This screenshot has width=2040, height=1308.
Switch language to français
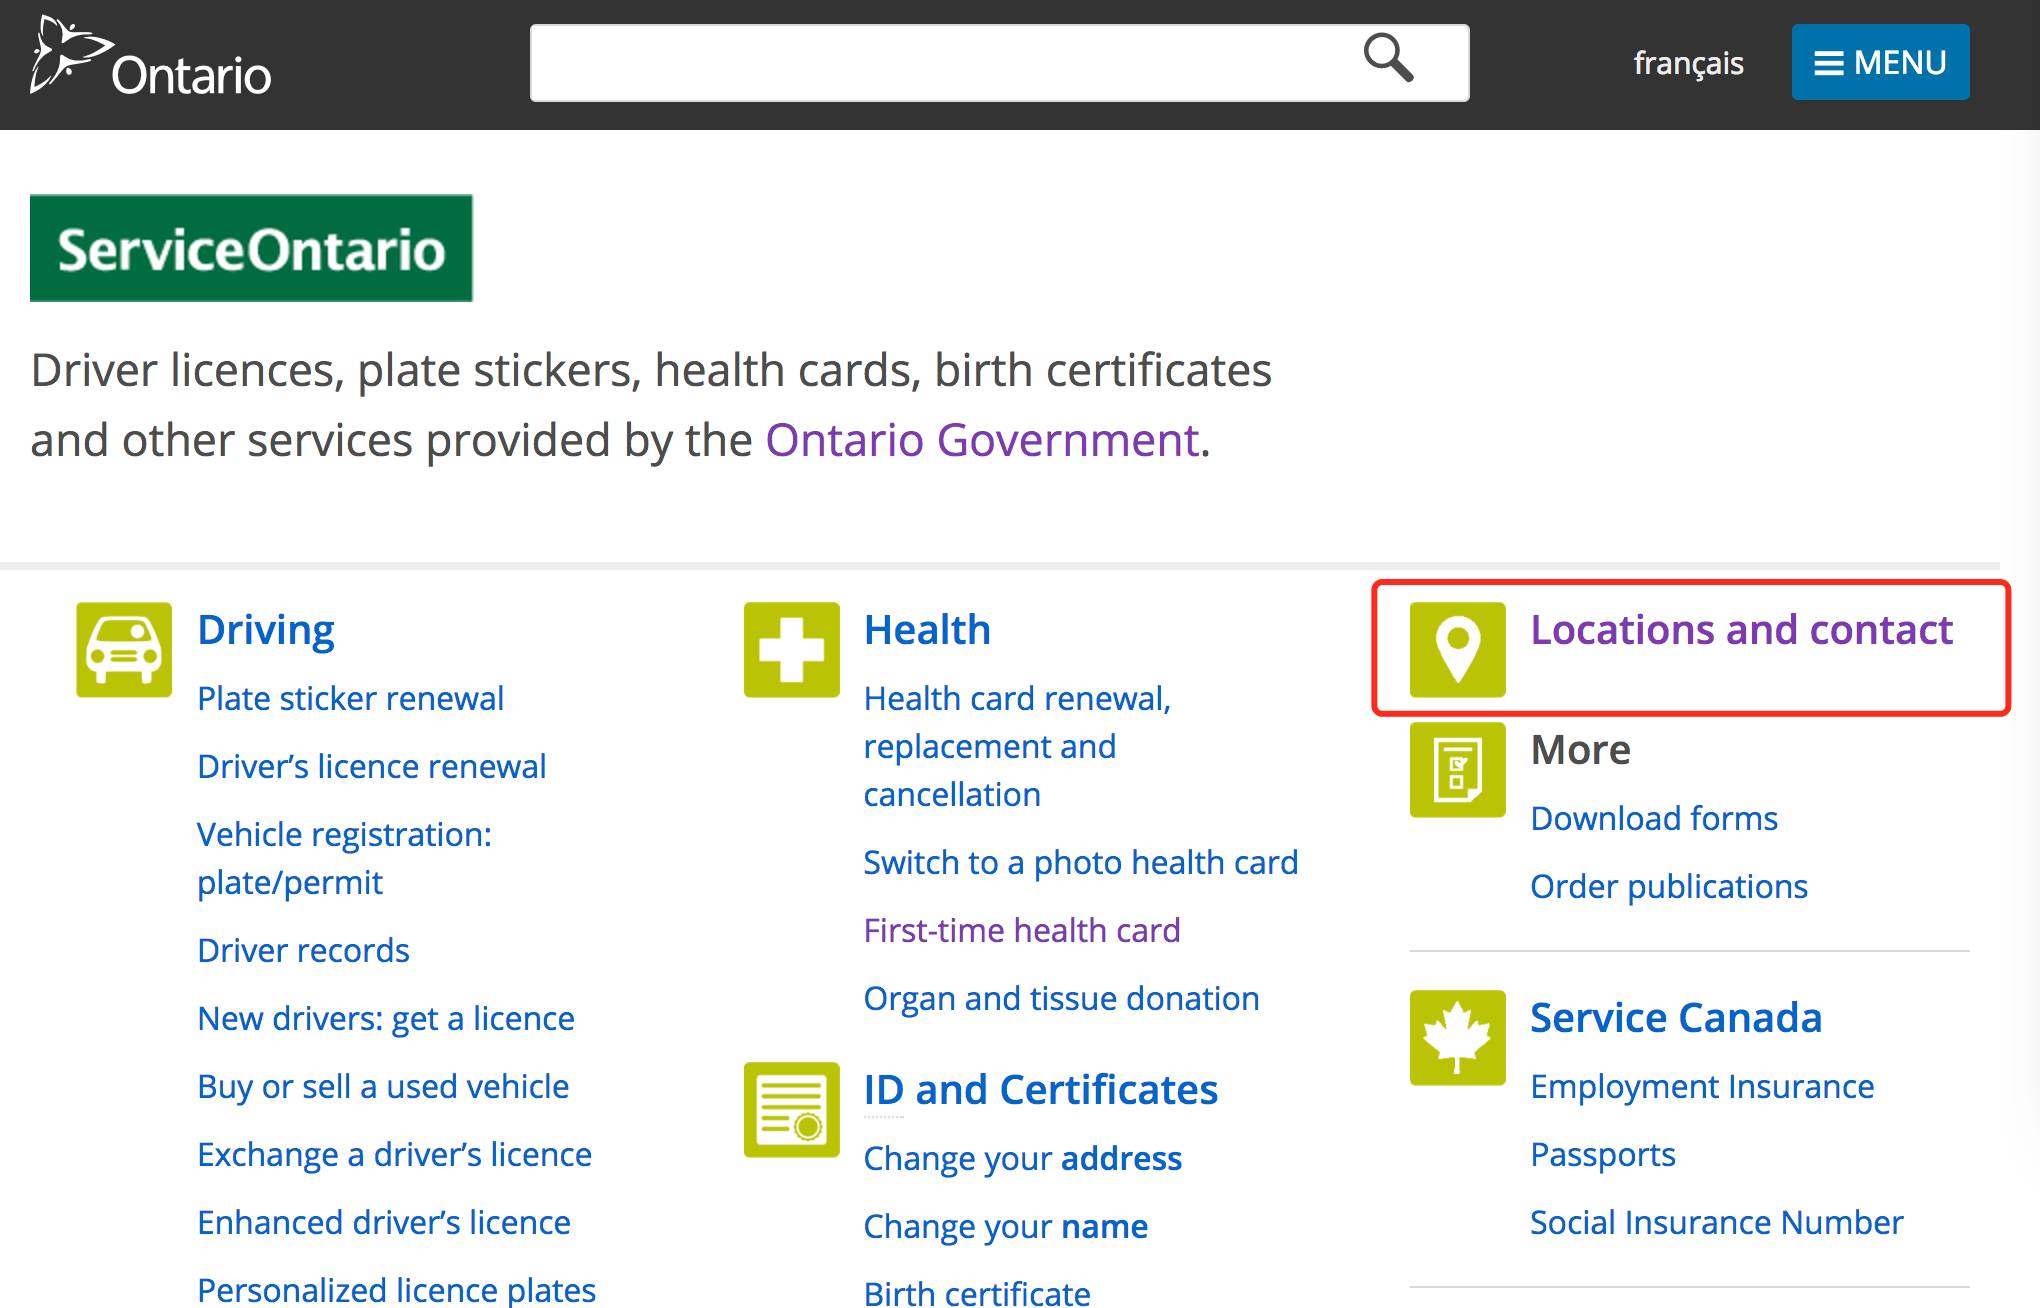tap(1688, 63)
